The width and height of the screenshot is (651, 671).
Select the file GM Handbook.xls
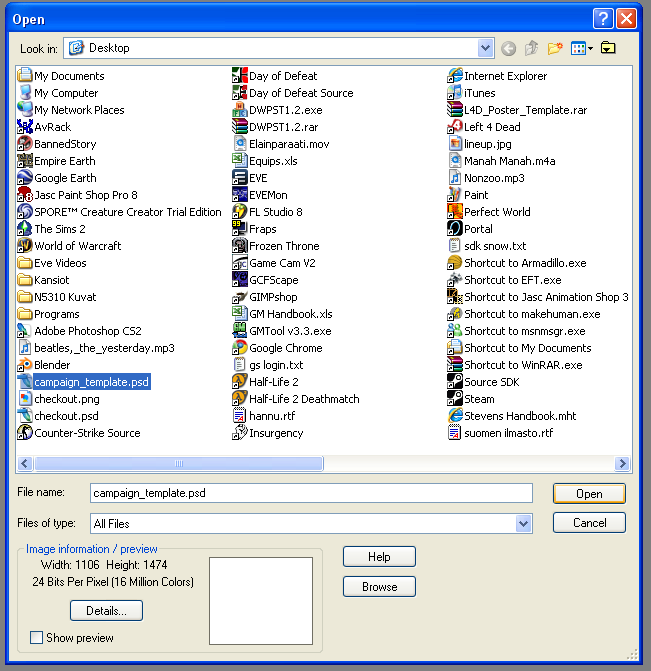(x=282, y=314)
